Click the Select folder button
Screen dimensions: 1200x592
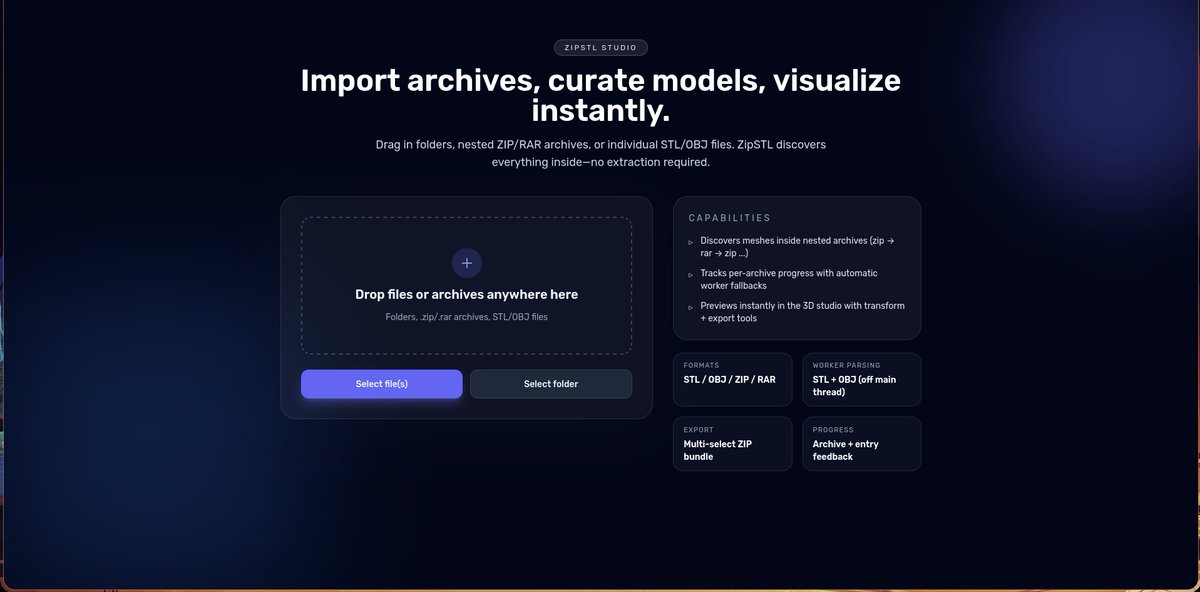pos(551,384)
